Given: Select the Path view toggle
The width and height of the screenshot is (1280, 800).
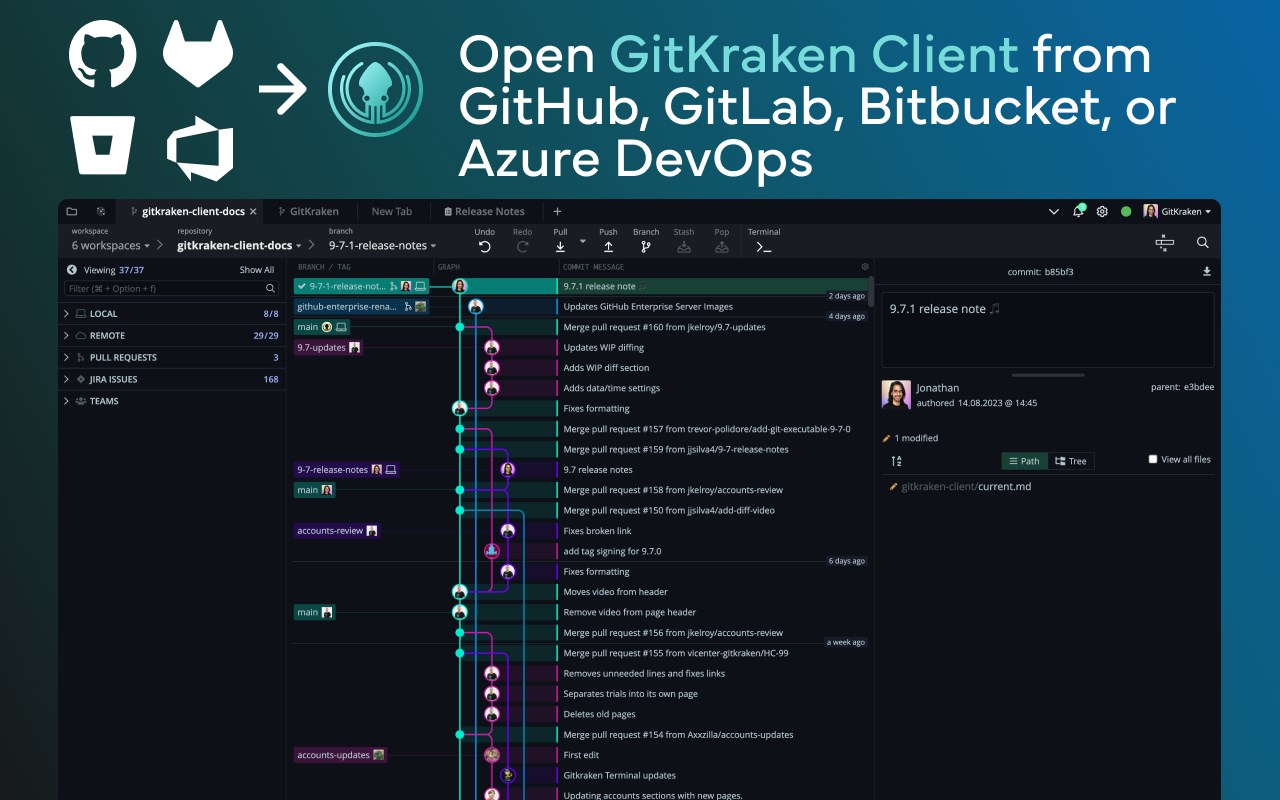Looking at the screenshot, I should pos(1024,461).
